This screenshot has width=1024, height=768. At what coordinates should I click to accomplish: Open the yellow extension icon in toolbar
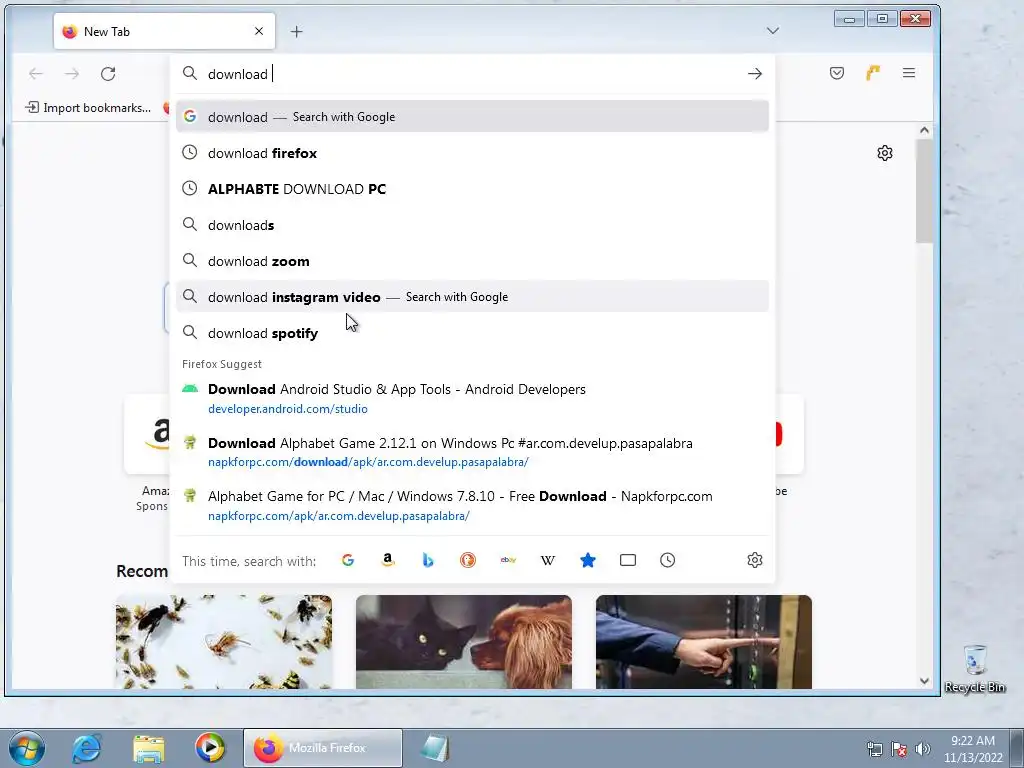coord(873,73)
